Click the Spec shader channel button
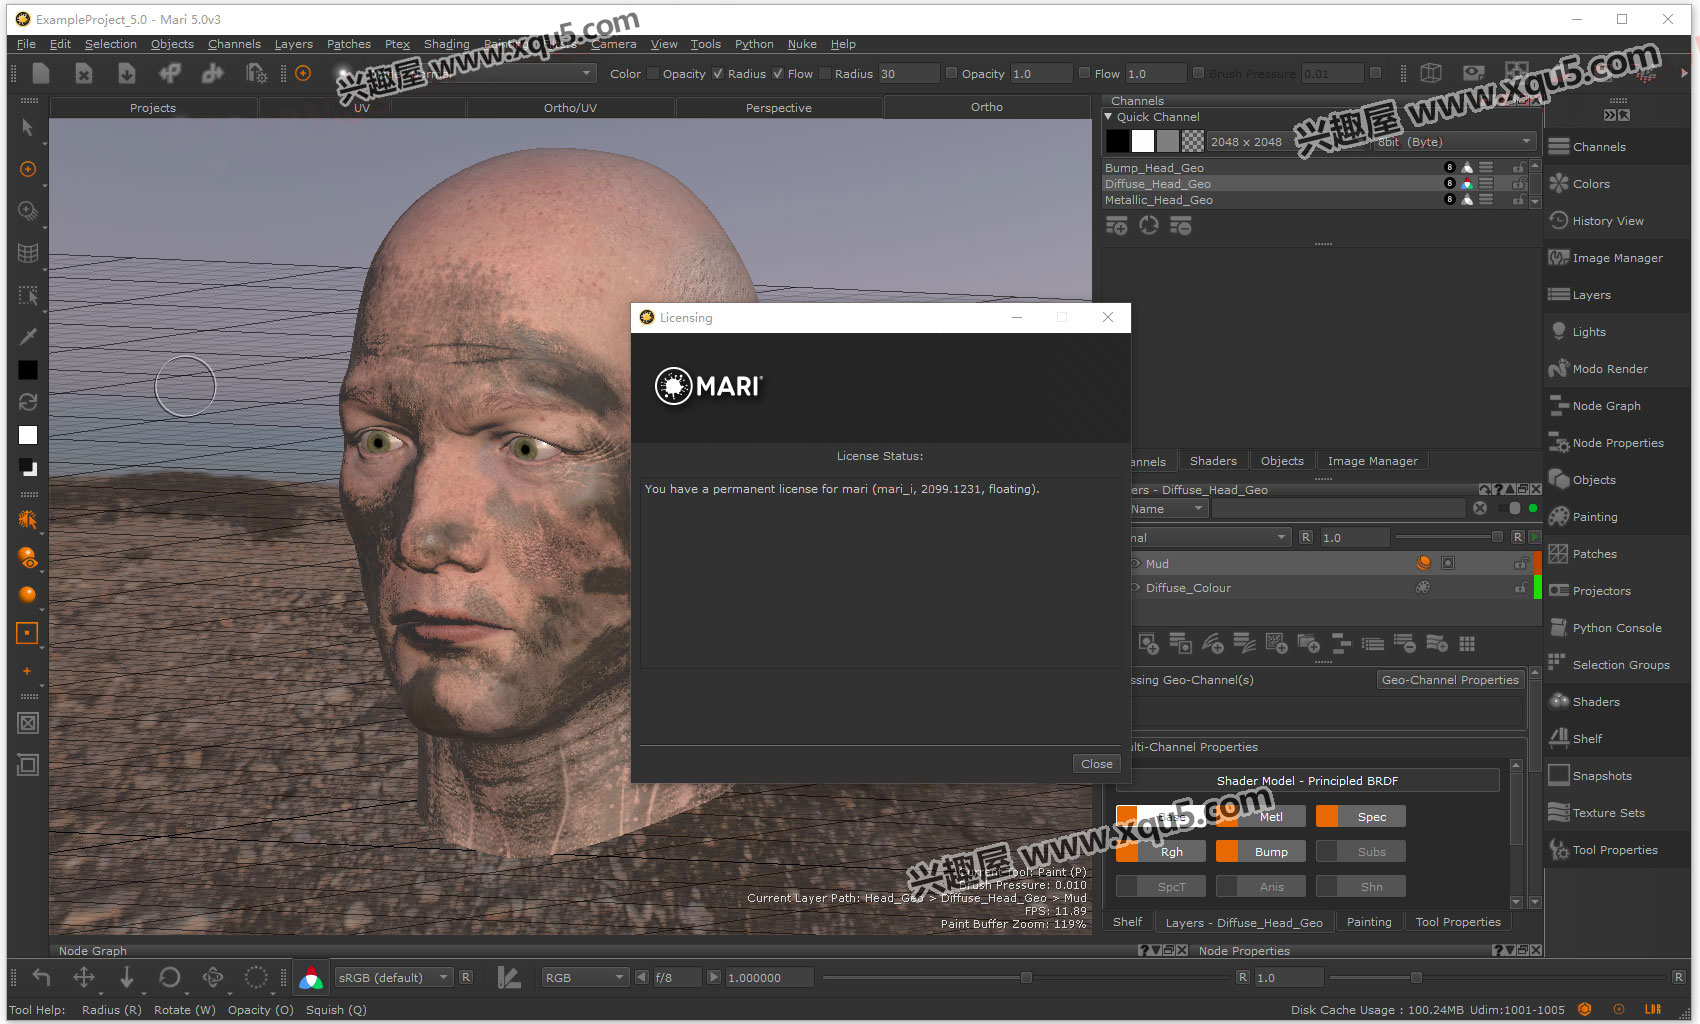Screen dimensions: 1700x1024 (1360, 817)
